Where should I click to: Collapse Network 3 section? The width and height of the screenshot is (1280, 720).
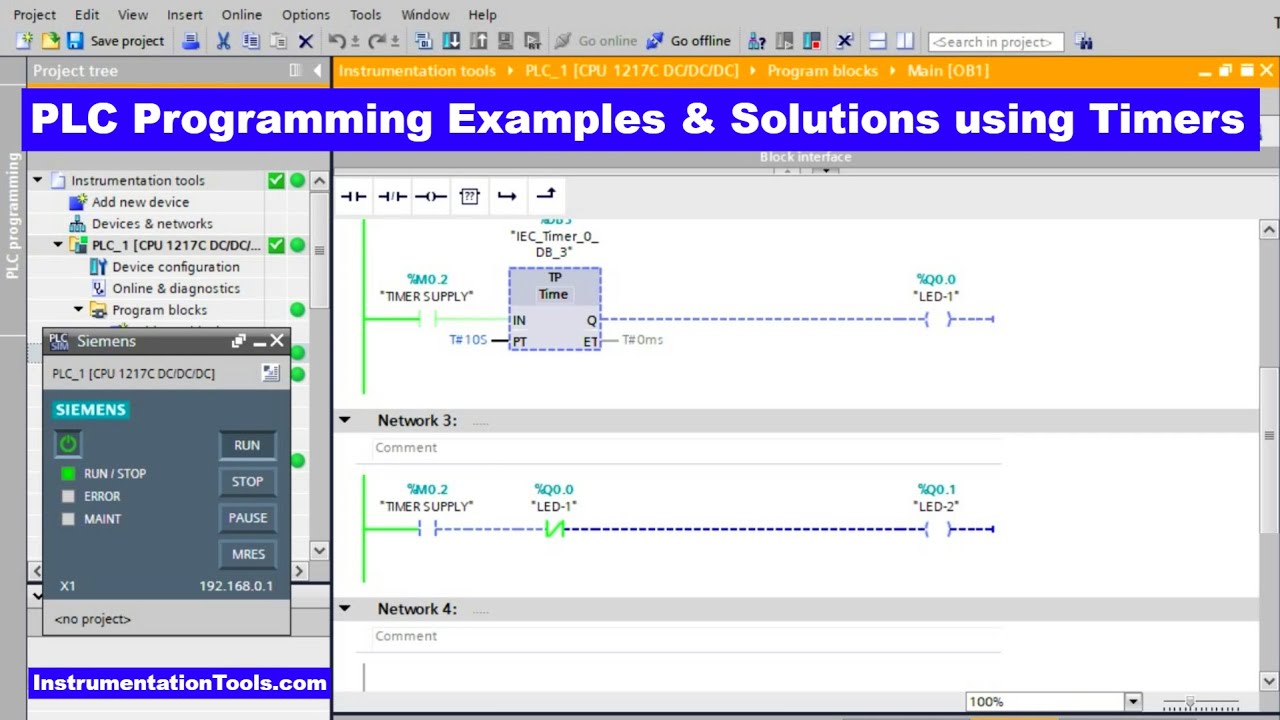pos(345,420)
